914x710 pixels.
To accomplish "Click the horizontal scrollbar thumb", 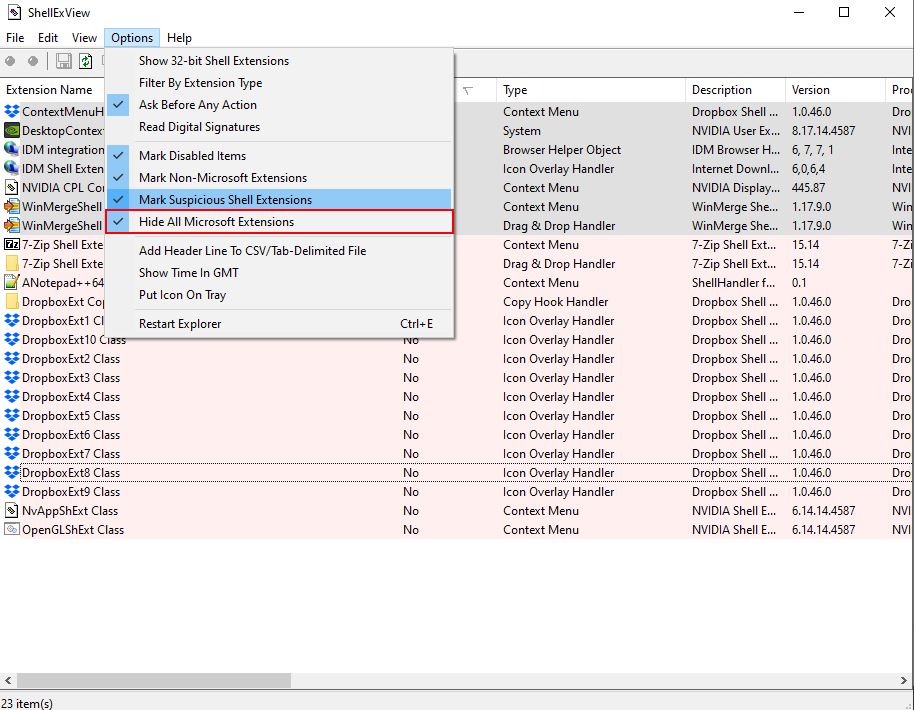I will click(x=153, y=680).
